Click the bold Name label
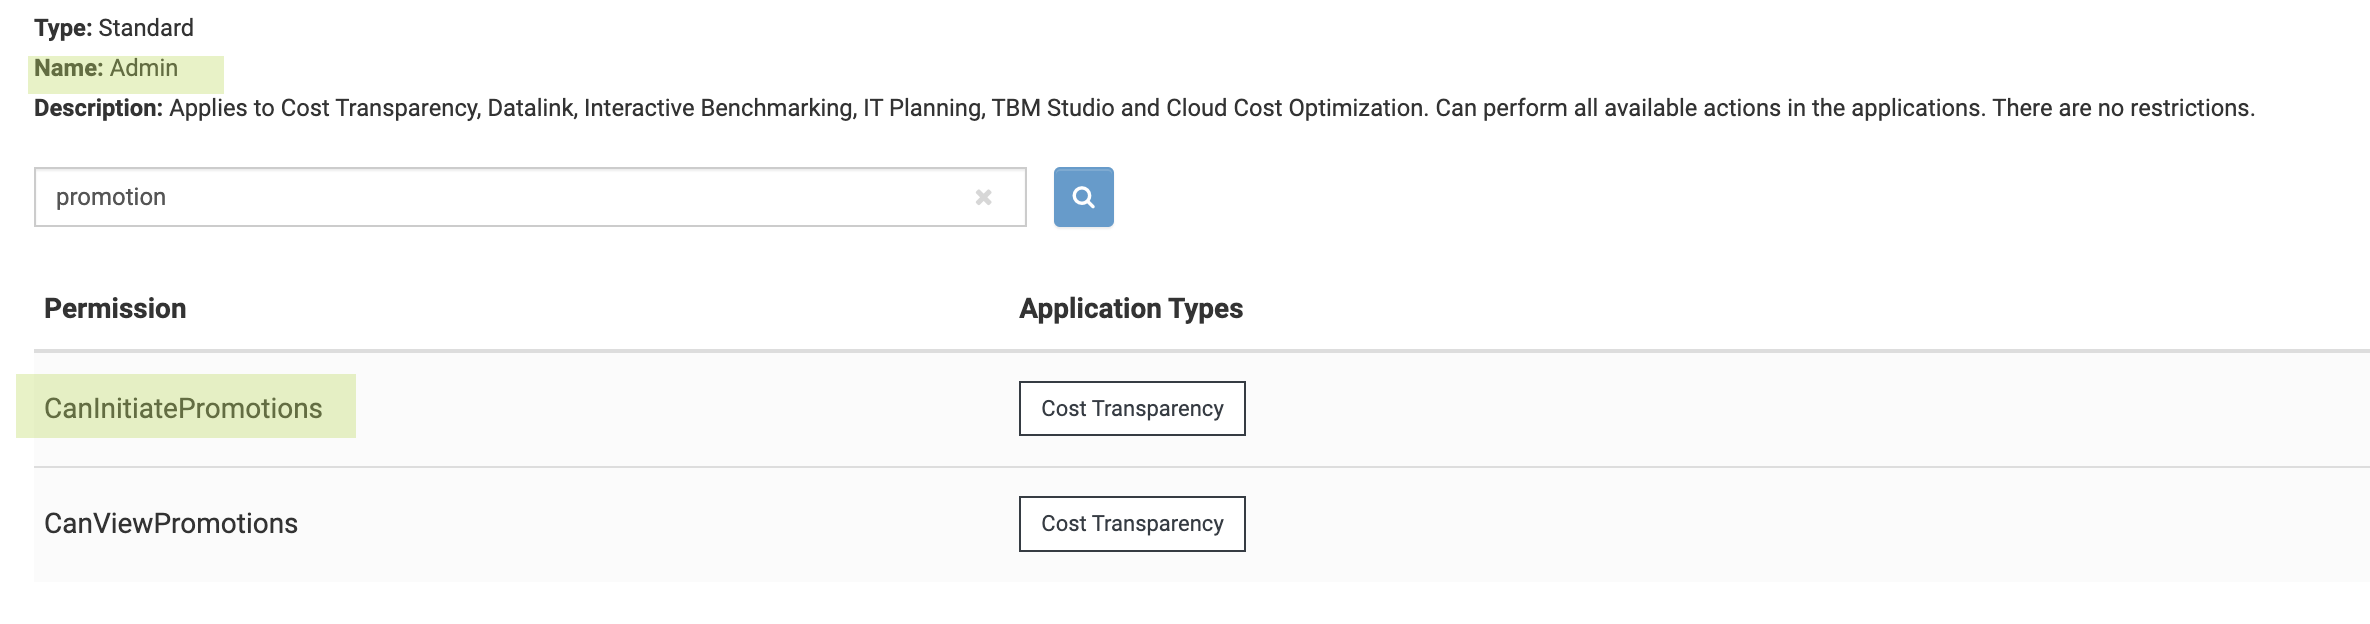Screen dimensions: 2370x624 (x=68, y=68)
